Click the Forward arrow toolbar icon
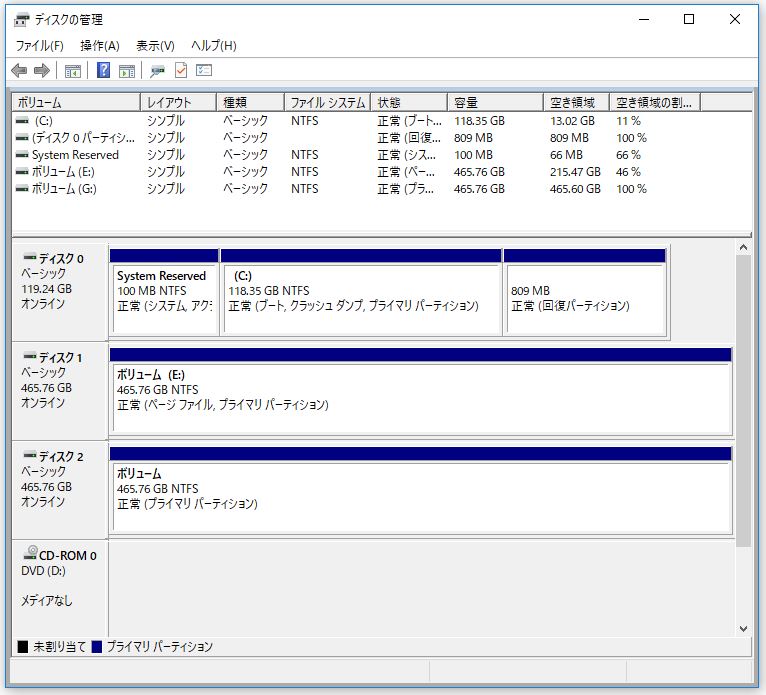The image size is (766, 695). point(42,70)
